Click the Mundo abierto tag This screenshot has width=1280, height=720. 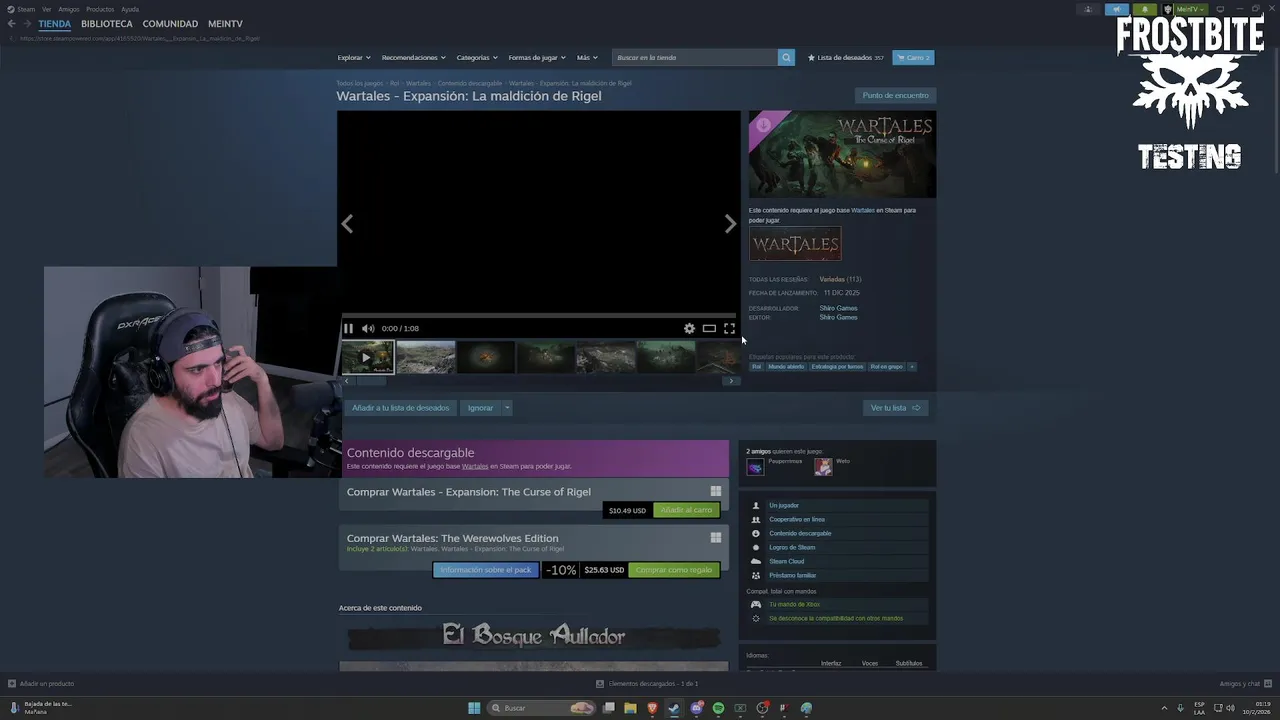[786, 367]
